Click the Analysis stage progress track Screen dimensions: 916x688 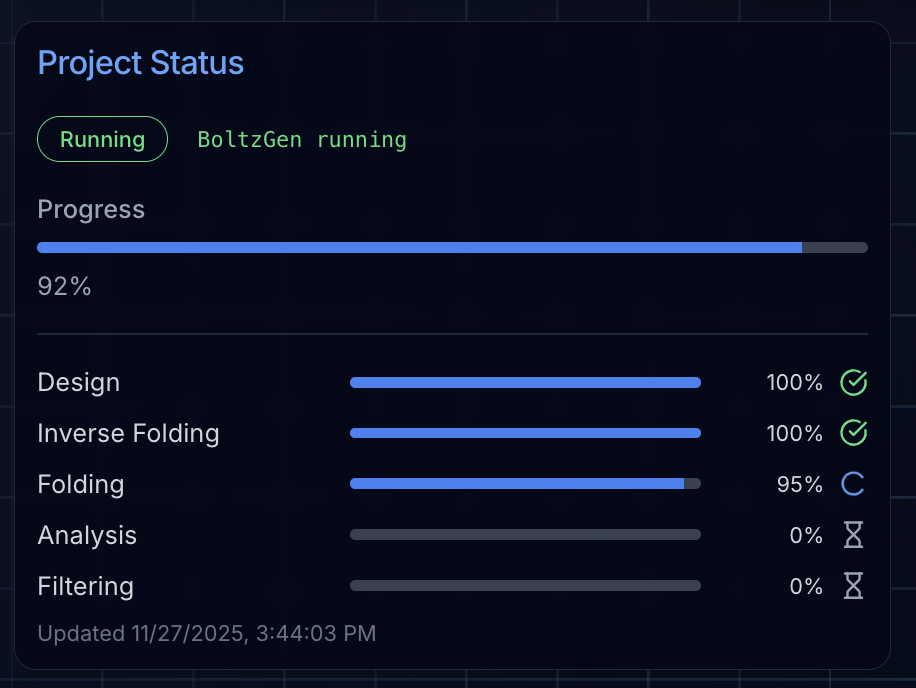click(x=525, y=534)
